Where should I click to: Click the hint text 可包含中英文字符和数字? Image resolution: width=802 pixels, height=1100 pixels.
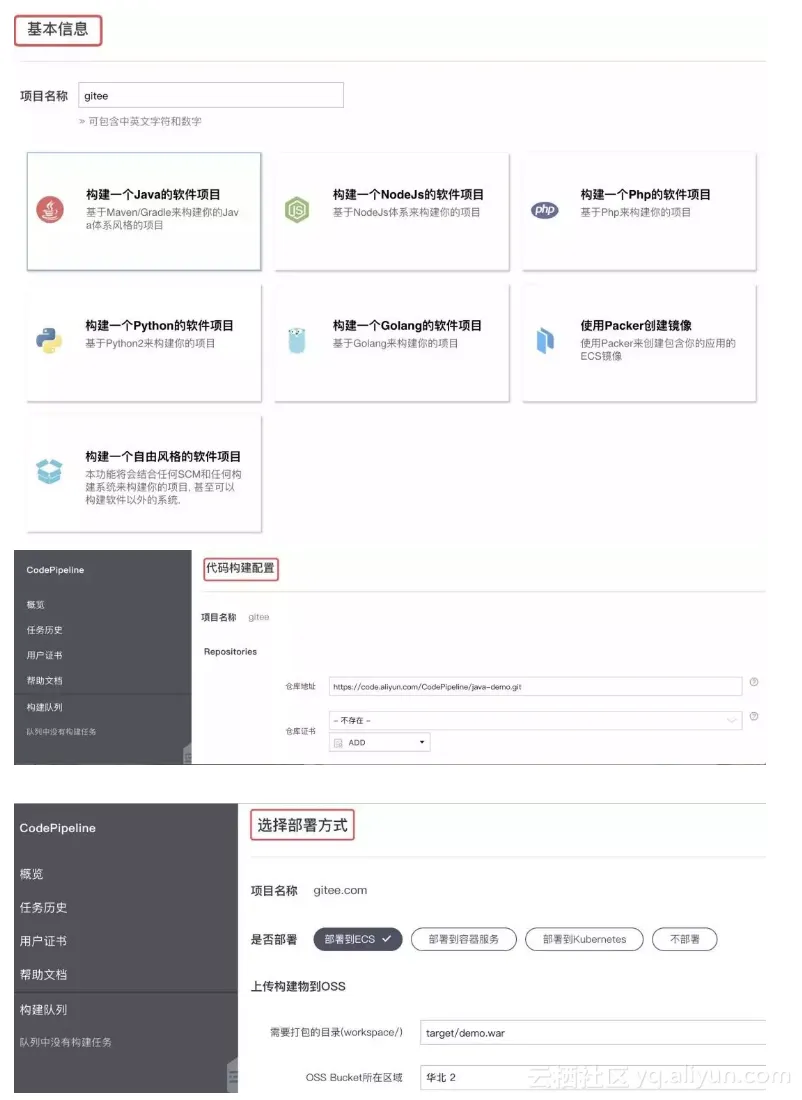point(145,121)
